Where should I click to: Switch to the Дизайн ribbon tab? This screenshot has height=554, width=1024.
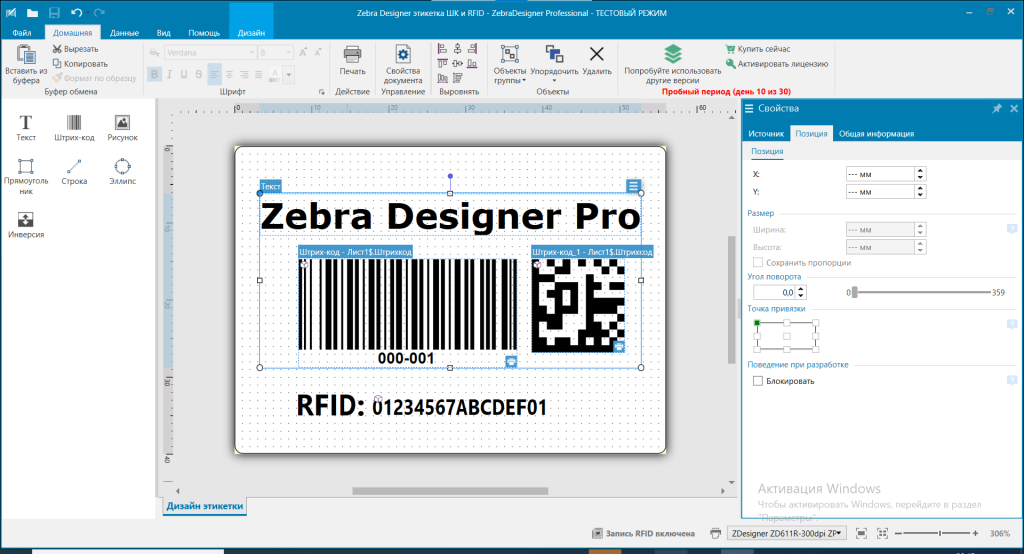[251, 33]
